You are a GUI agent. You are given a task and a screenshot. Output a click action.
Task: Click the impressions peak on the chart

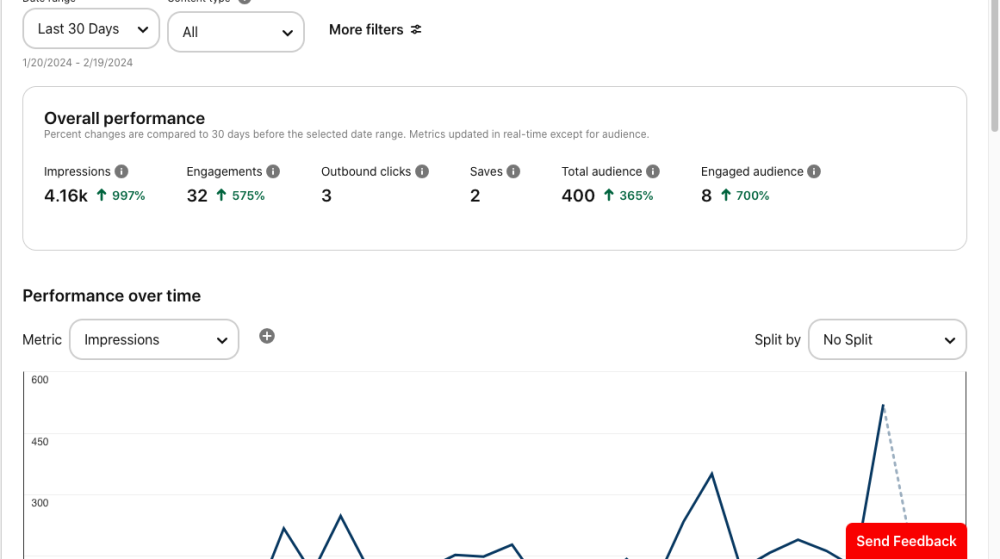[x=883, y=405]
